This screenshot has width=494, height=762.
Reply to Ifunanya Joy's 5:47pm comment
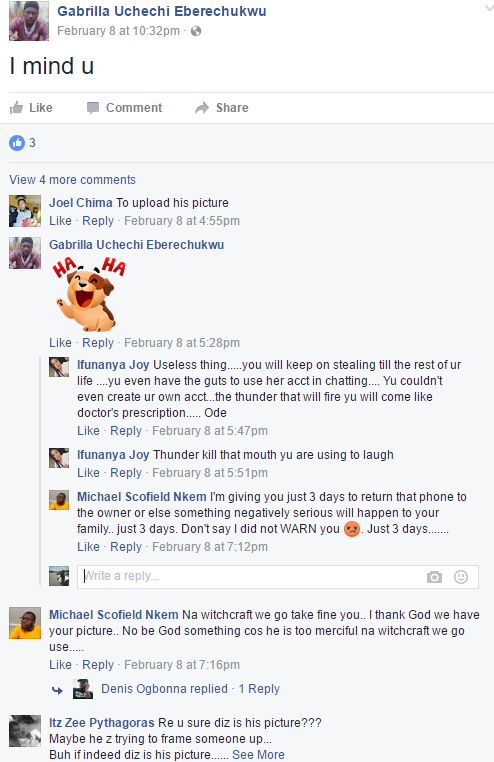[126, 431]
